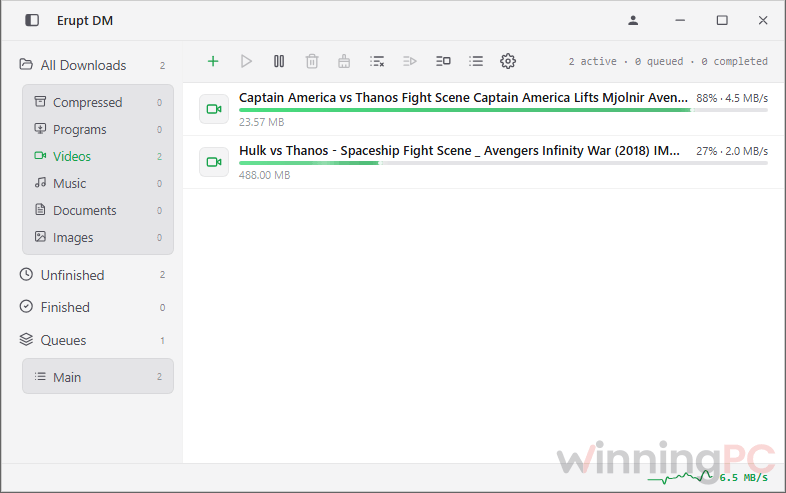
Task: Open the user account icon
Action: pyautogui.click(x=633, y=20)
